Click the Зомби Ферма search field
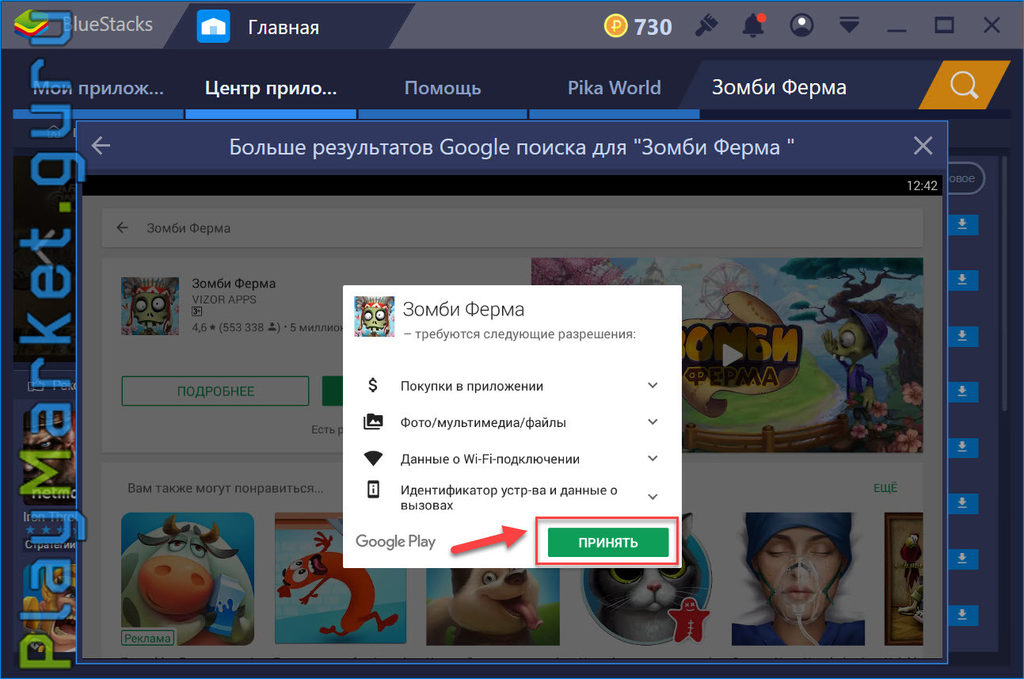 click(x=513, y=228)
